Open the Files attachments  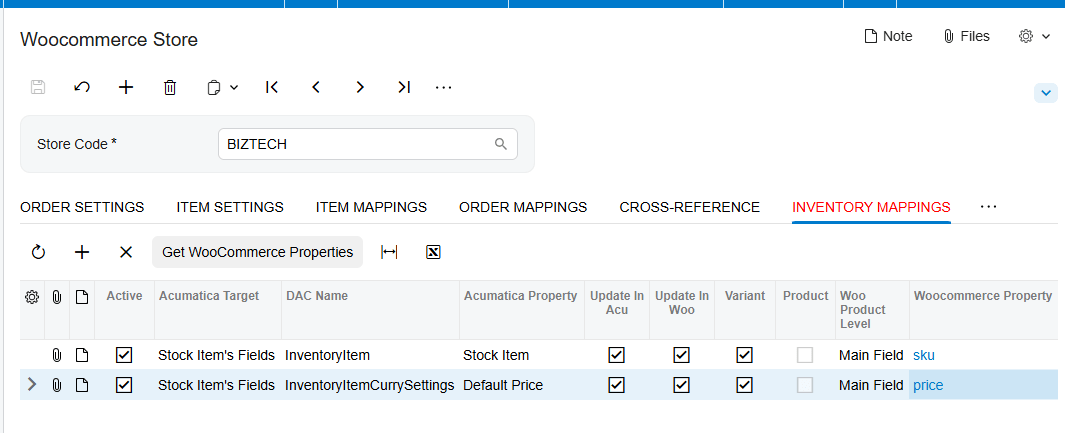966,37
